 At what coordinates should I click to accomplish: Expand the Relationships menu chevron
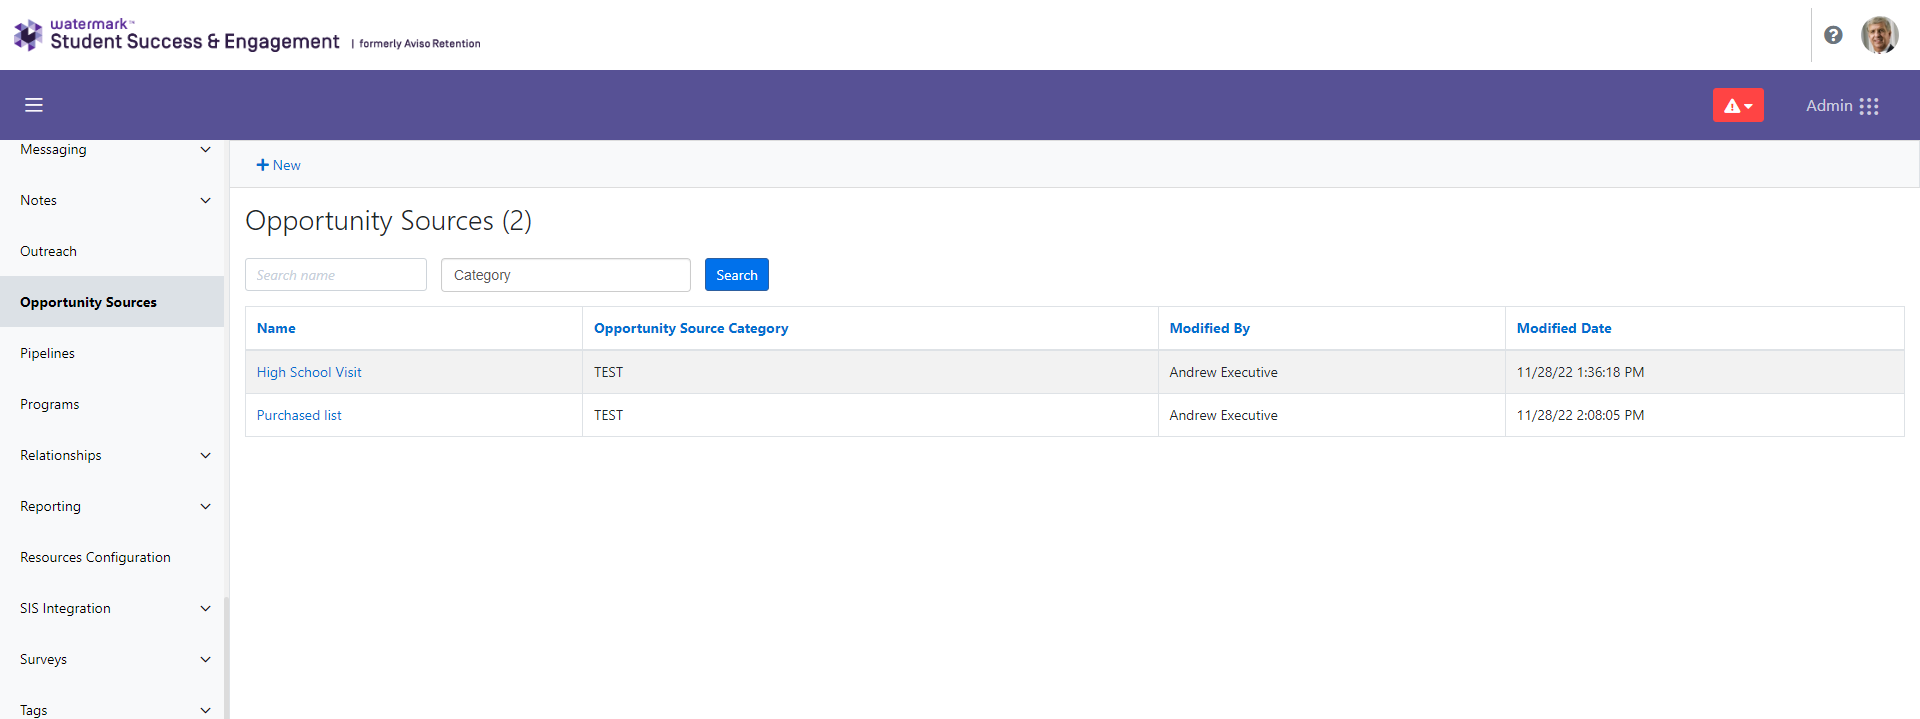(205, 456)
